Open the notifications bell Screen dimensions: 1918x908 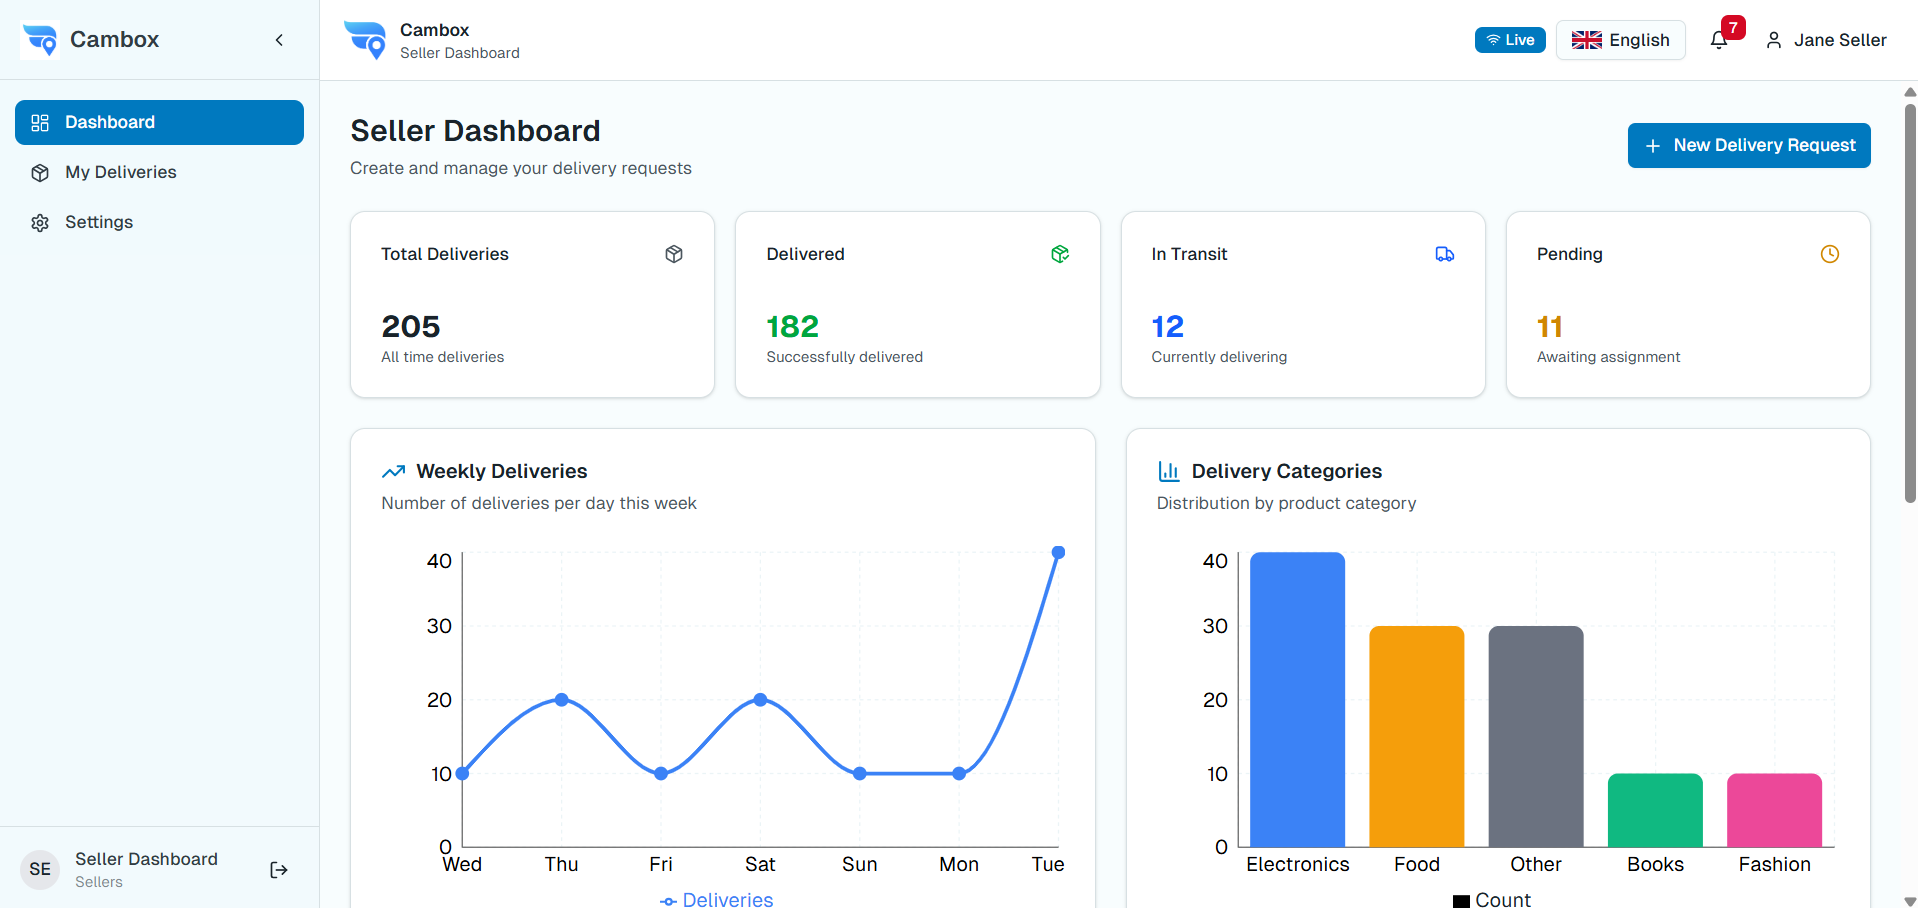tap(1718, 40)
